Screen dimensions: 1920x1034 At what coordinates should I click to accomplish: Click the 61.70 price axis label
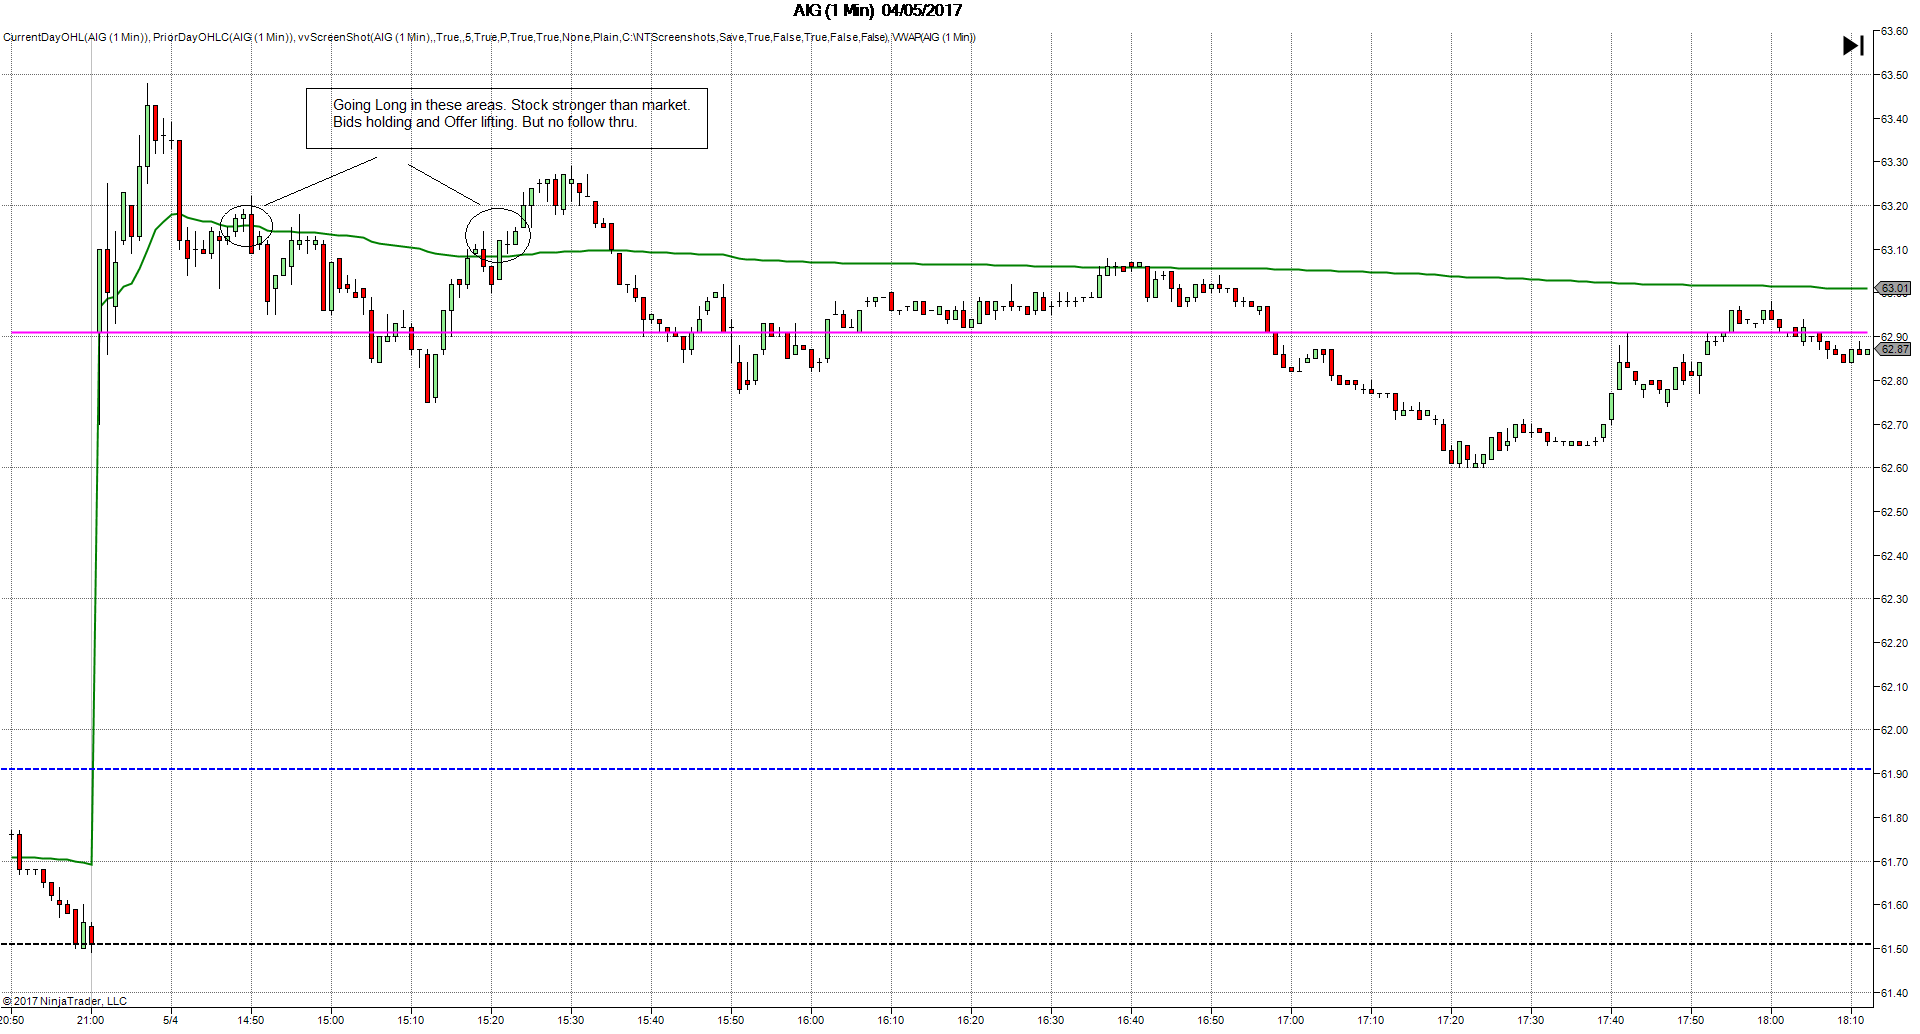(x=1894, y=862)
